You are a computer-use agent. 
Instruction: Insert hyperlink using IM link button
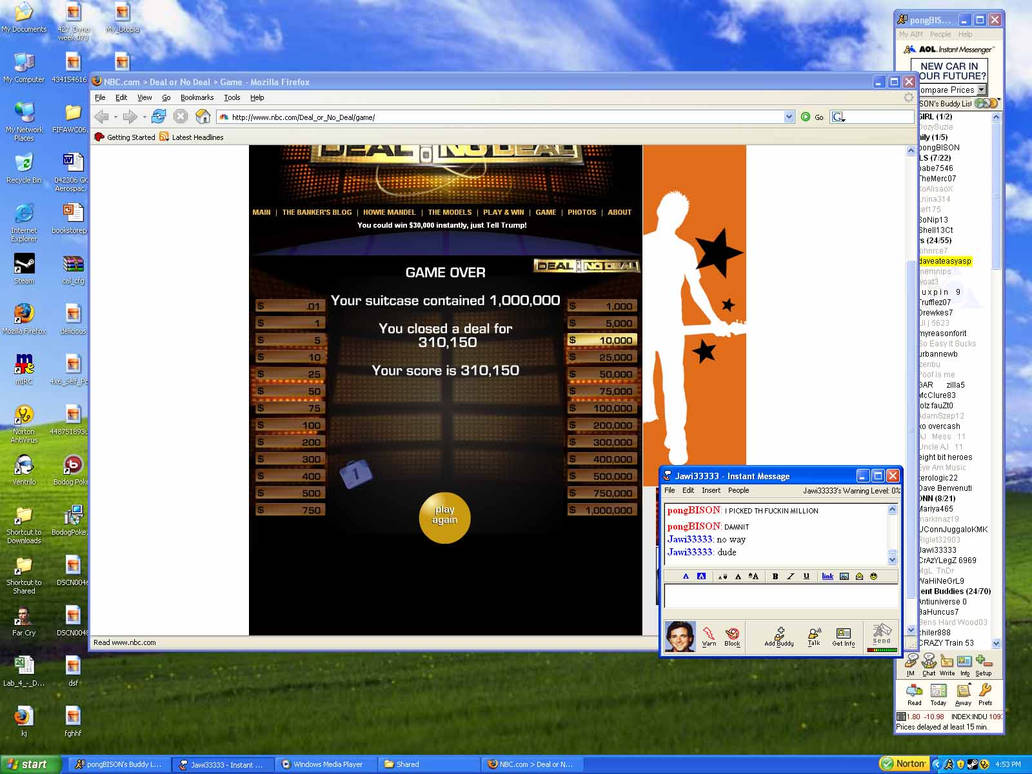point(827,577)
